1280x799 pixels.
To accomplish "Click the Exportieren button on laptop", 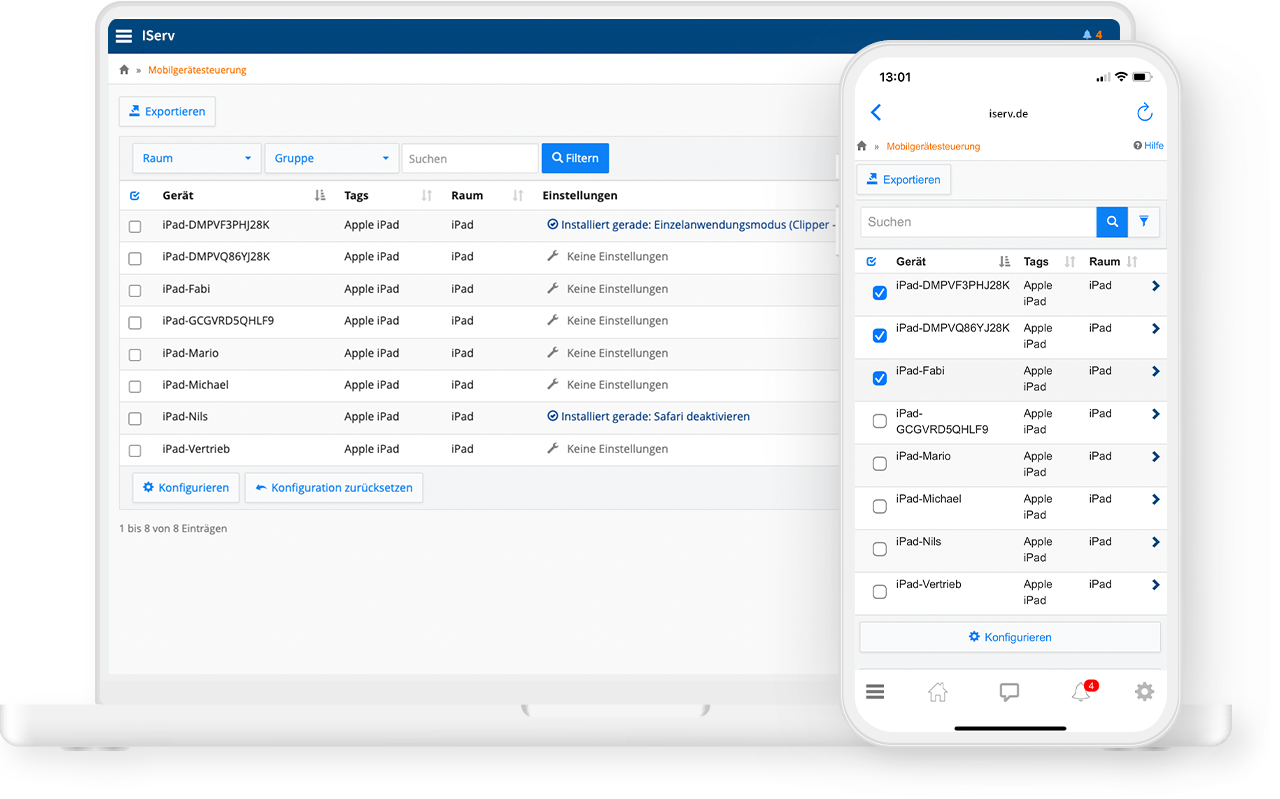I will pos(167,111).
